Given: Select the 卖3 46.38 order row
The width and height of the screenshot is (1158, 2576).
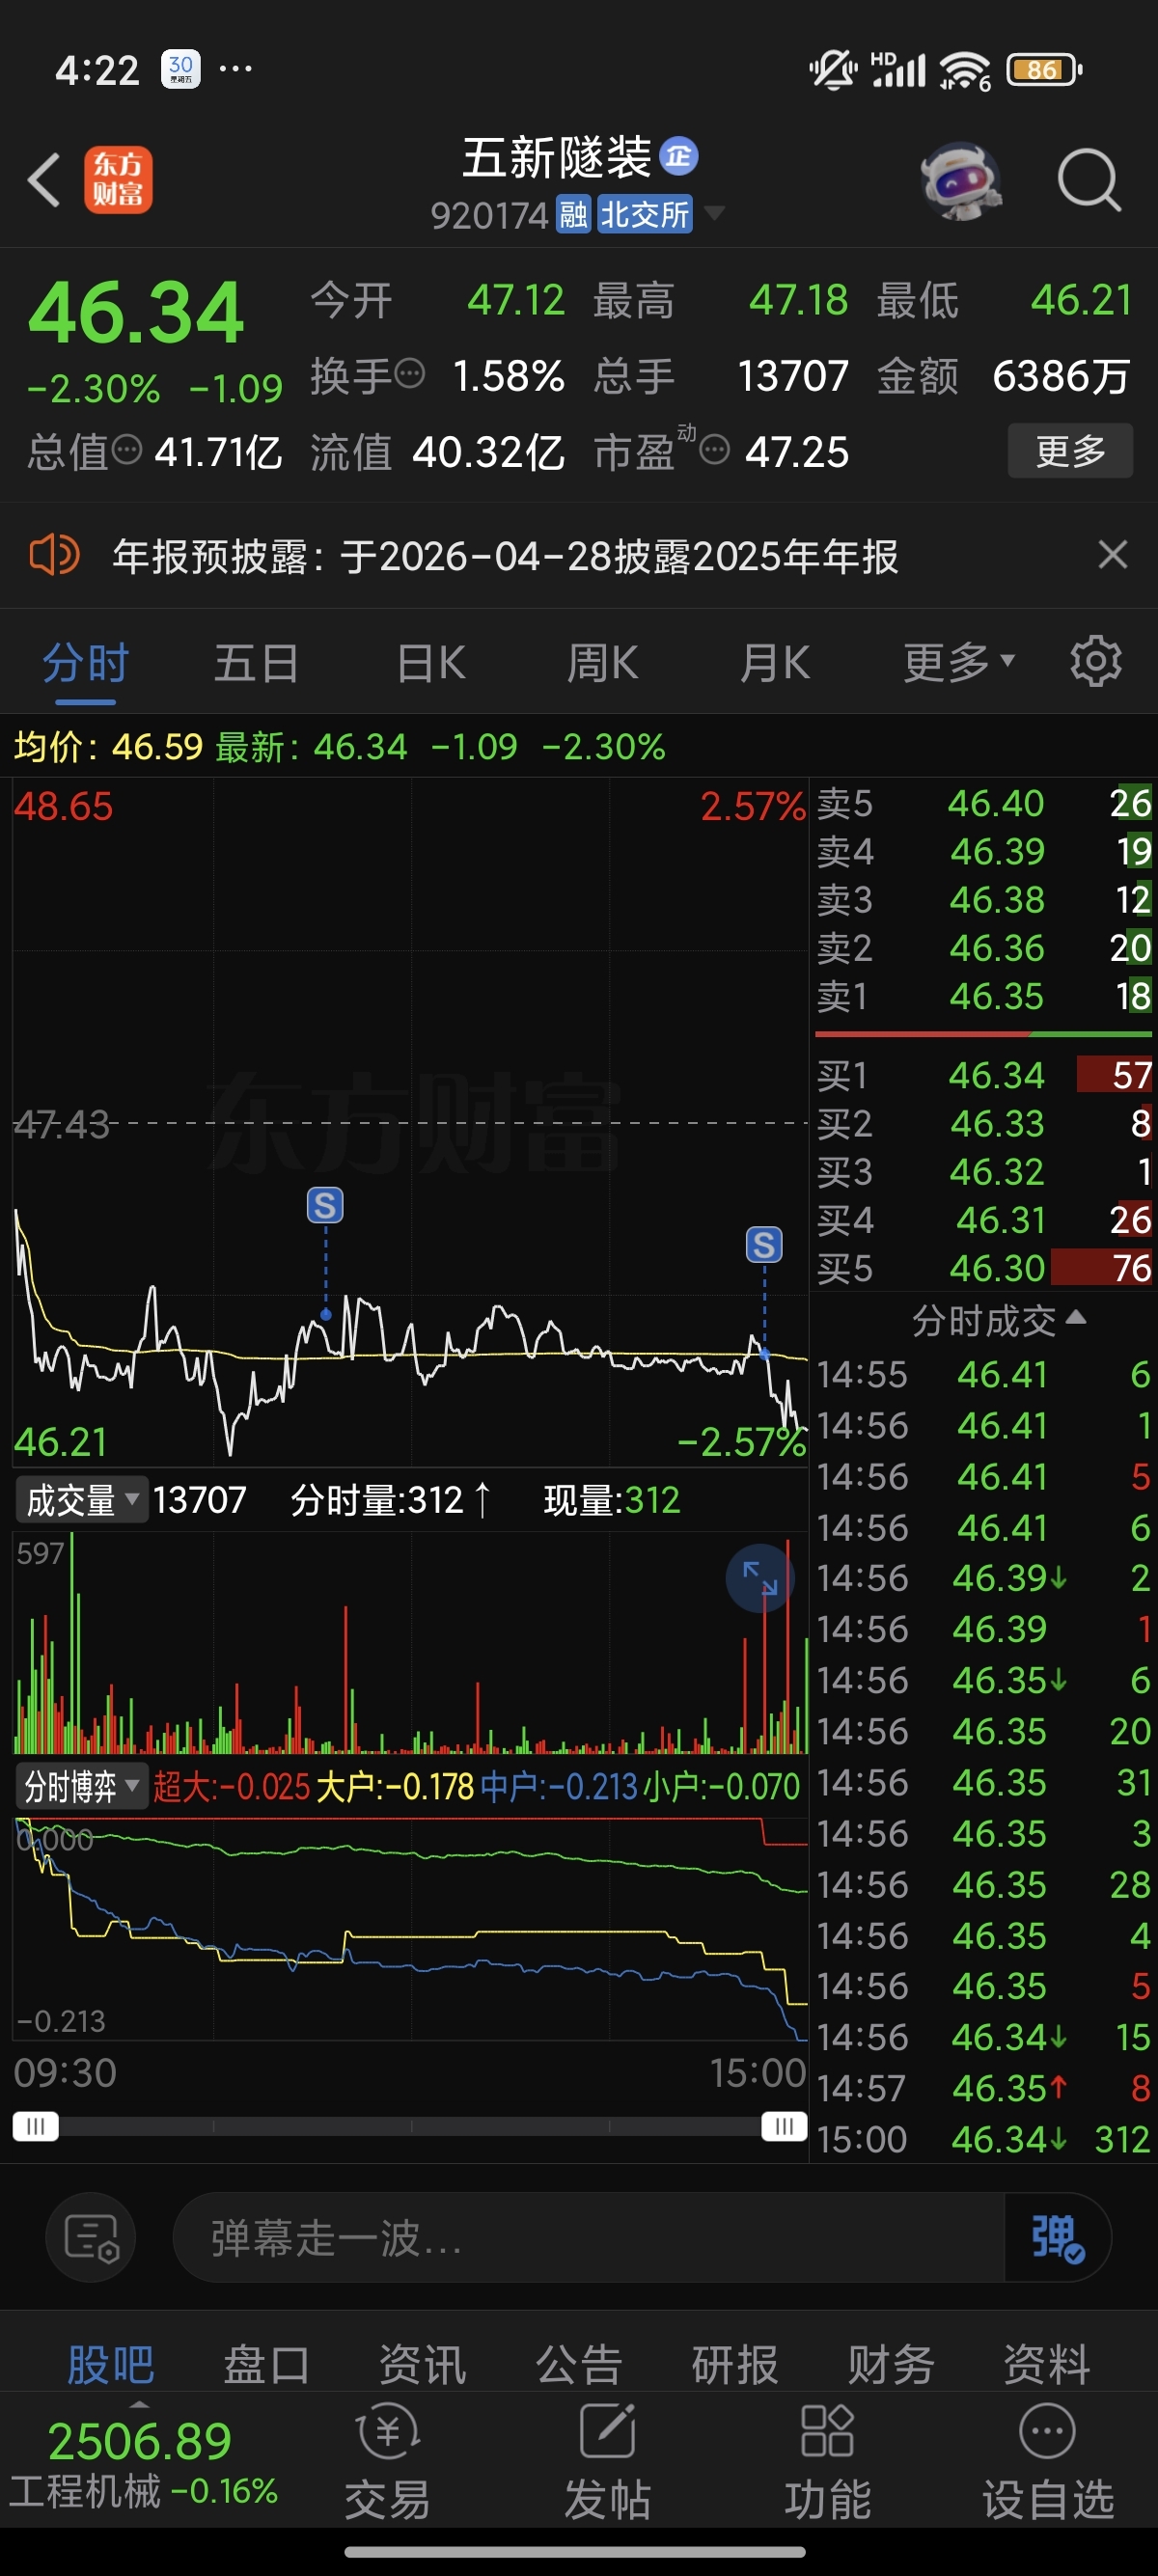Looking at the screenshot, I should pos(984,900).
